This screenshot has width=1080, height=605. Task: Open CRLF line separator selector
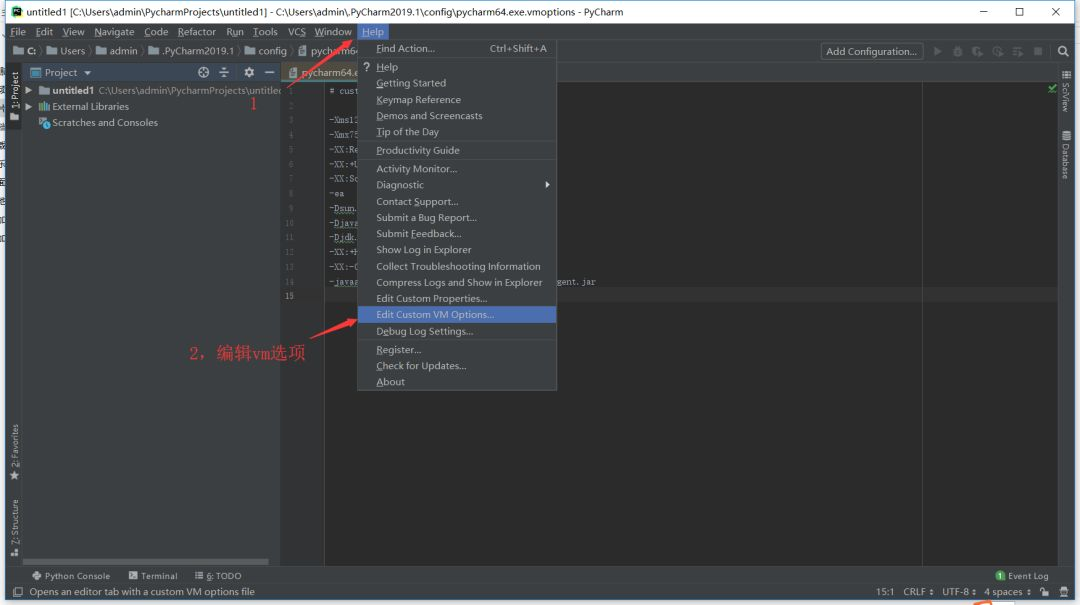[918, 592]
